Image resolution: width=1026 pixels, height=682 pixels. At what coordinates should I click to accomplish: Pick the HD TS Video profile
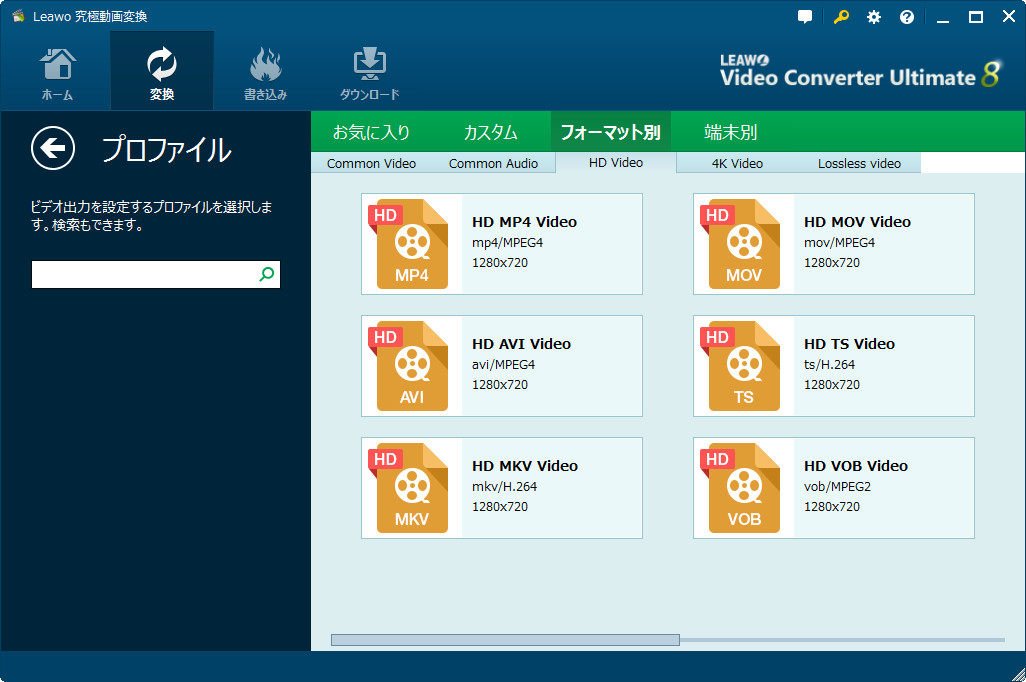pos(833,366)
